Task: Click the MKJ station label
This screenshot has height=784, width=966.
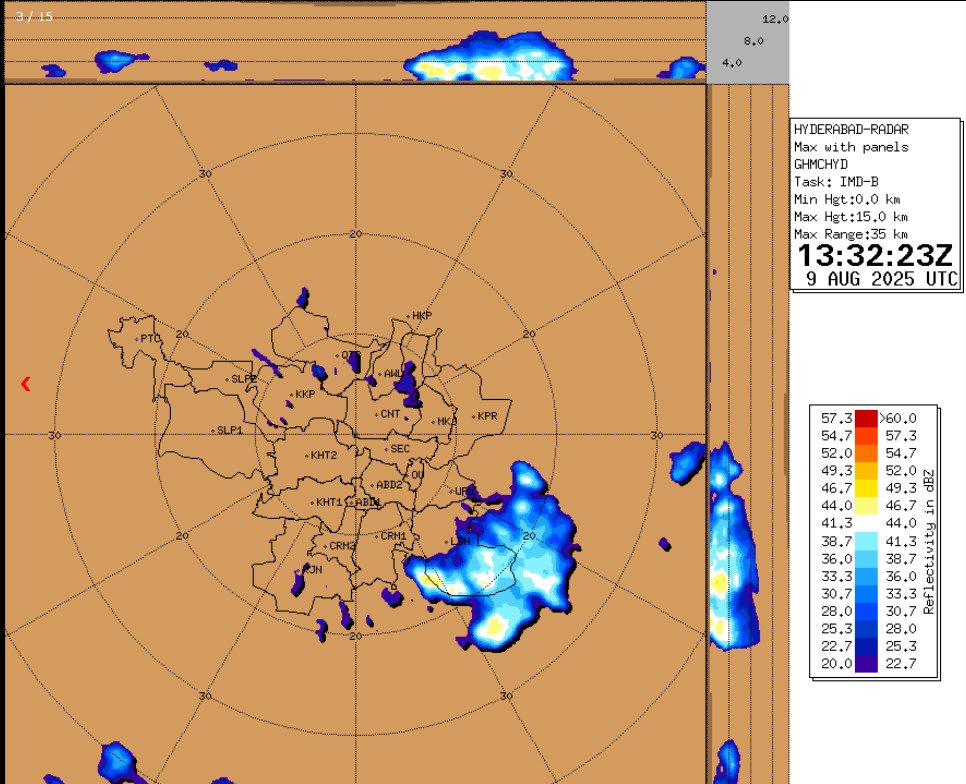Action: pos(446,422)
